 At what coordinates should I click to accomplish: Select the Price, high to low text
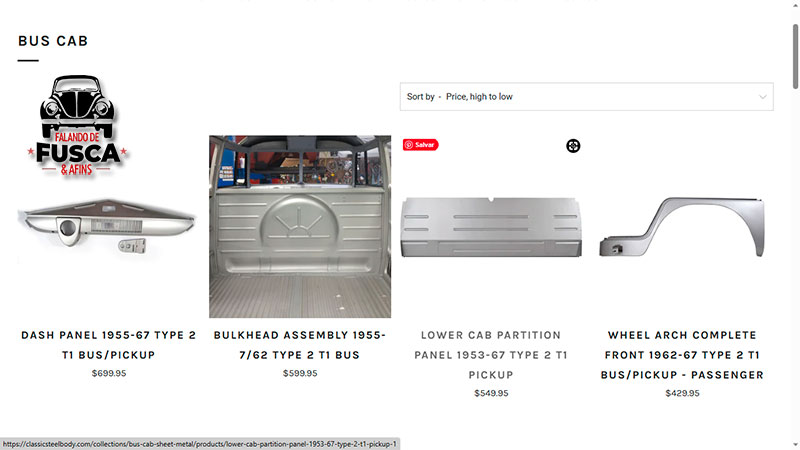click(x=479, y=96)
